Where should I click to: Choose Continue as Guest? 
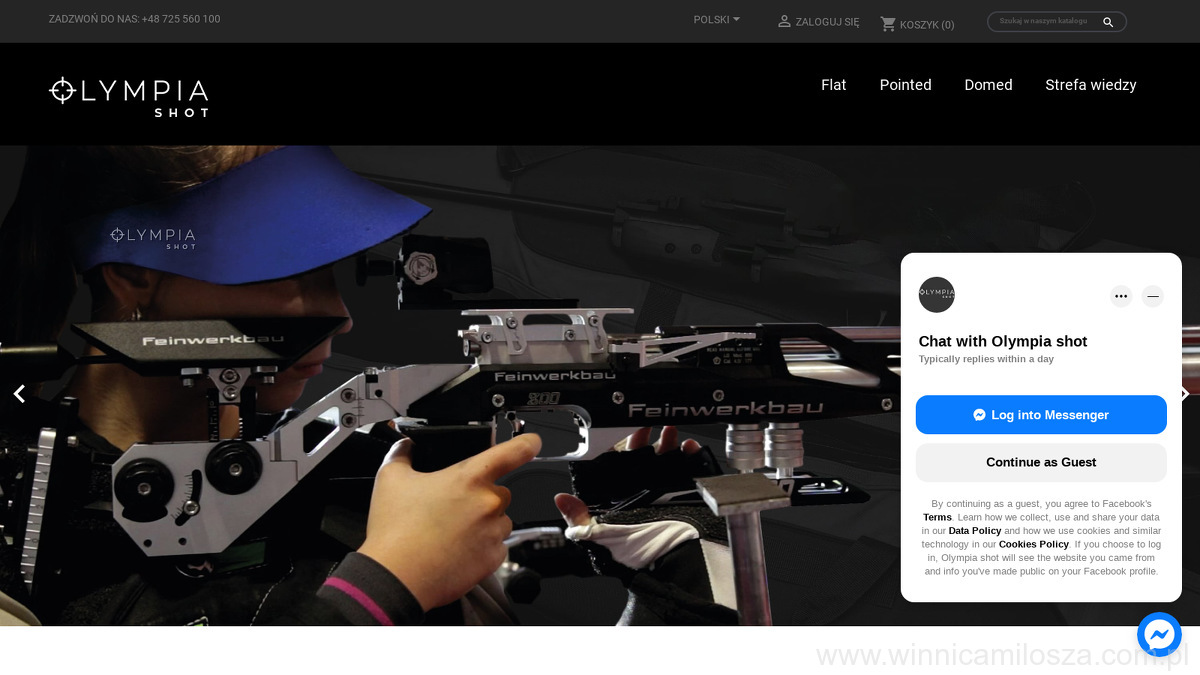tap(1041, 462)
